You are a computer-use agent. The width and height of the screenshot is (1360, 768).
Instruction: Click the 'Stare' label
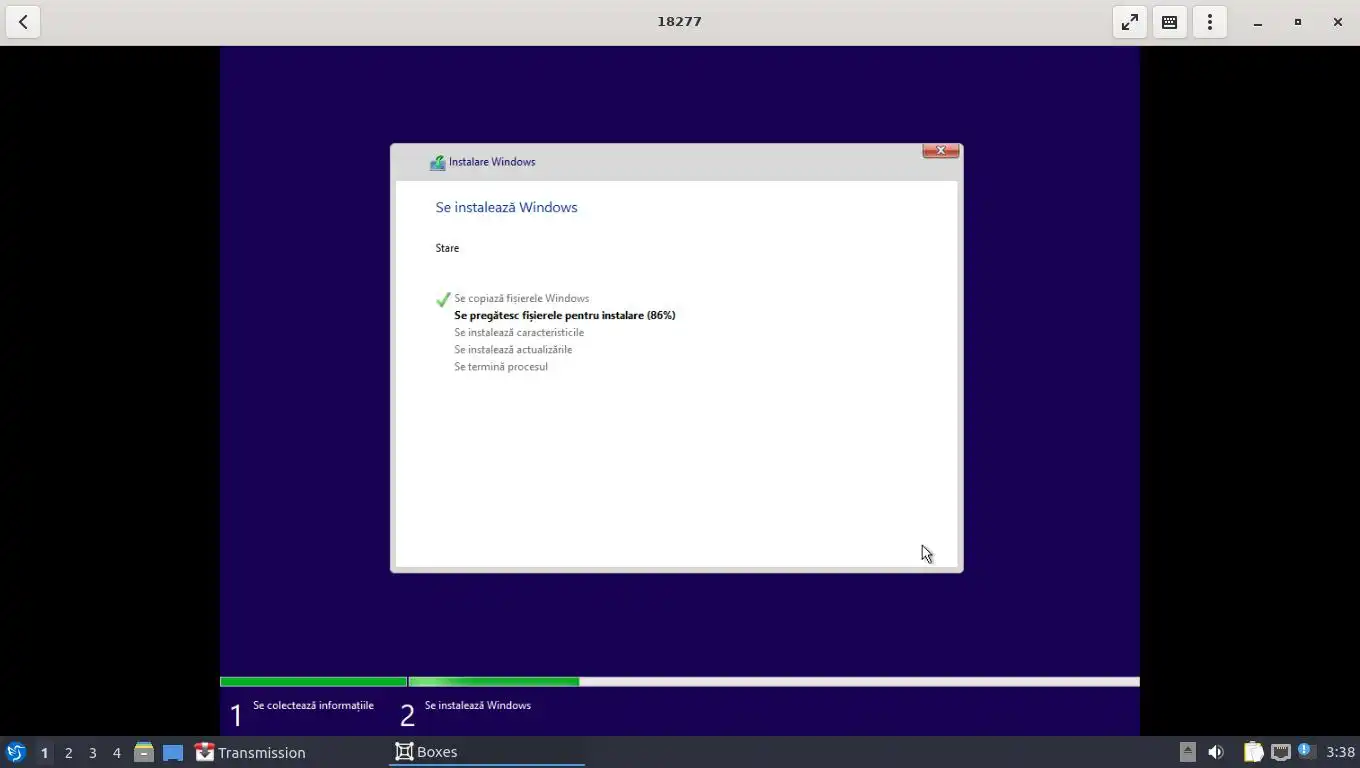[x=447, y=248]
